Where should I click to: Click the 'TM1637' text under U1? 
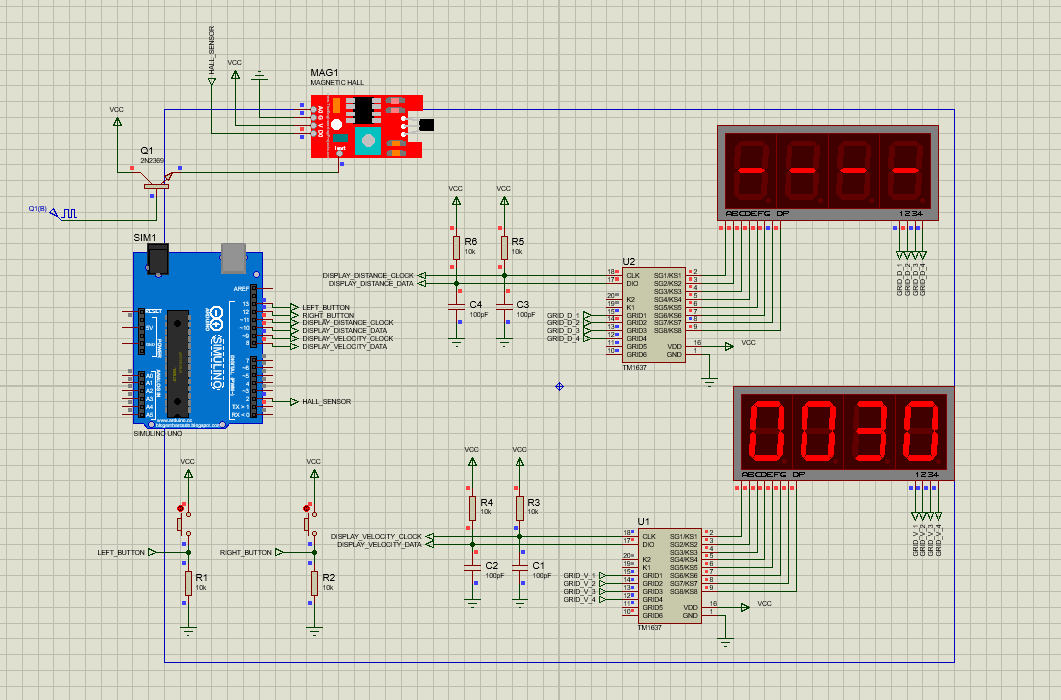(x=650, y=628)
